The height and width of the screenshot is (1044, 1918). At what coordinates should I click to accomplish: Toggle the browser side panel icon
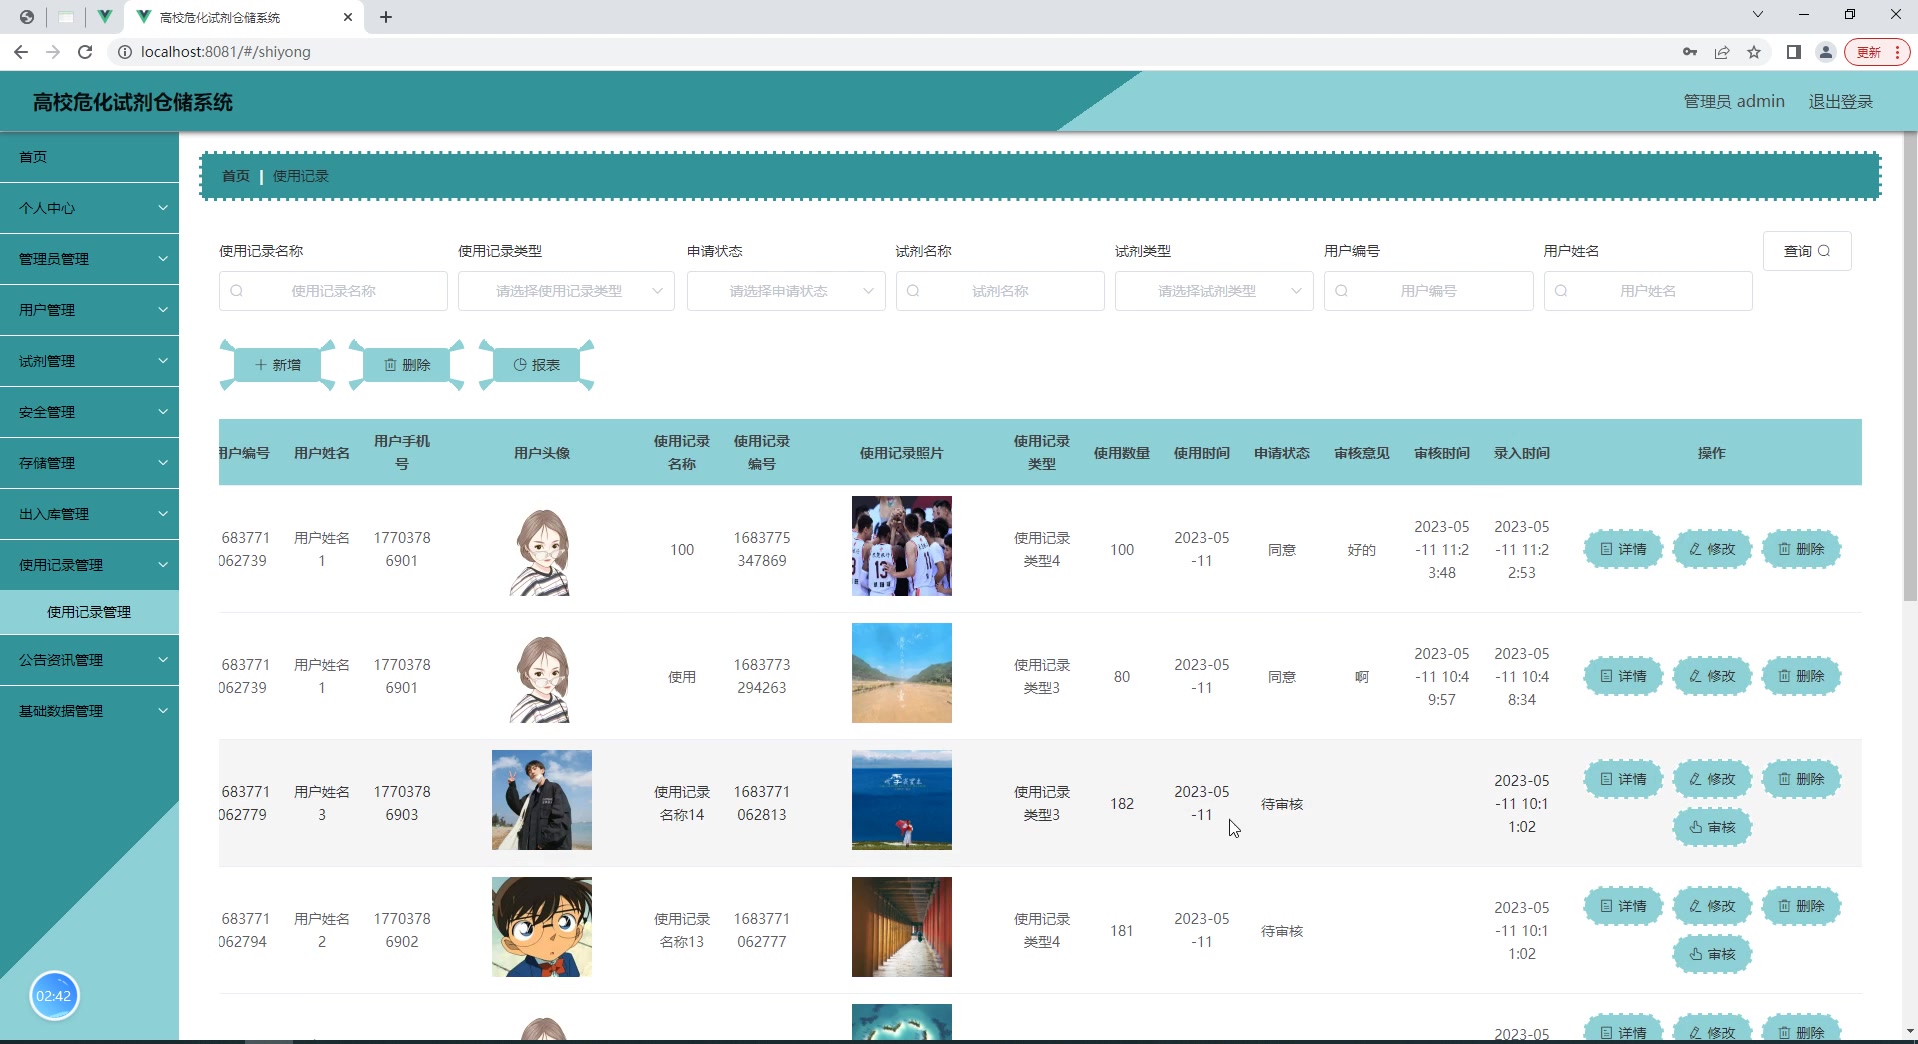[1794, 52]
